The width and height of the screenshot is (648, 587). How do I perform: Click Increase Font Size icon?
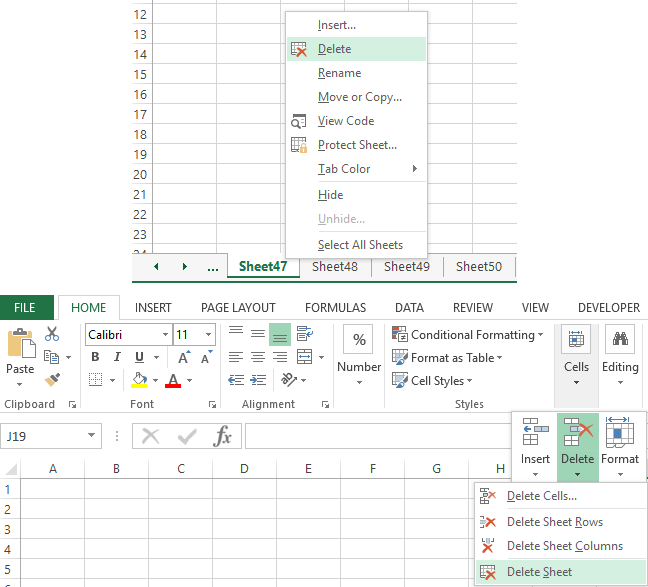pos(184,357)
